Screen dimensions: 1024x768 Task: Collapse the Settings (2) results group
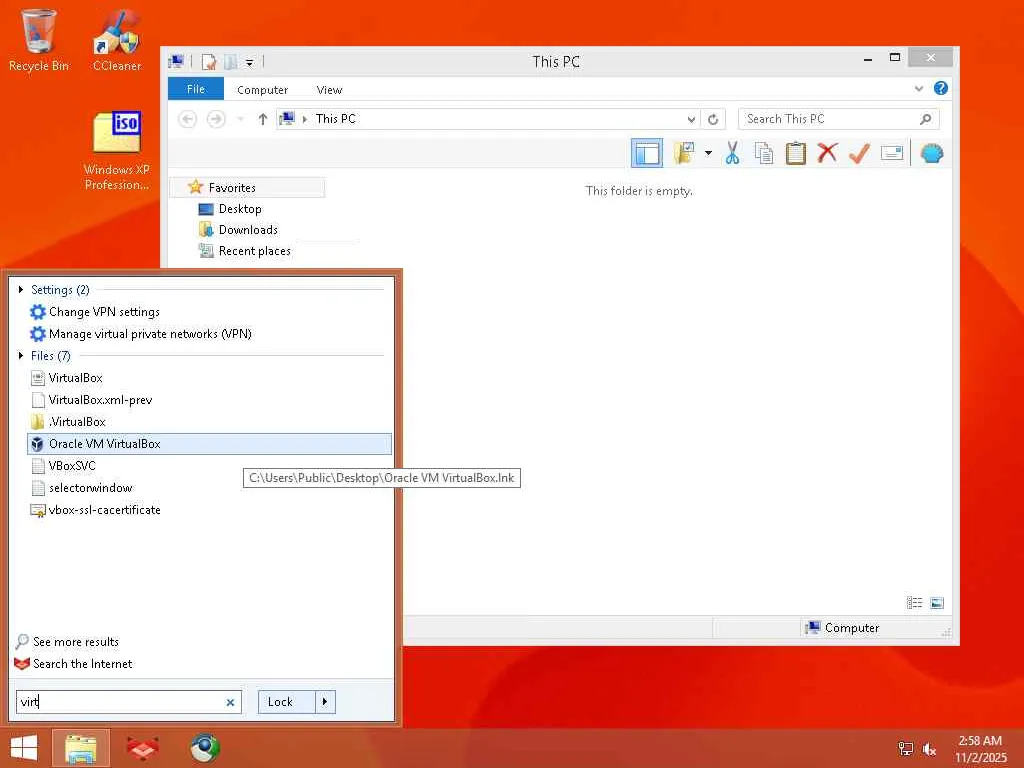[22, 289]
